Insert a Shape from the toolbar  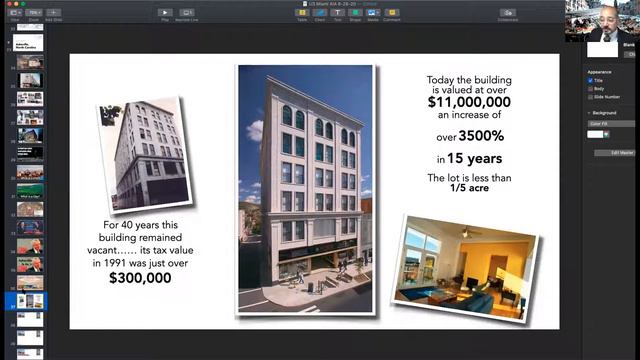(355, 13)
